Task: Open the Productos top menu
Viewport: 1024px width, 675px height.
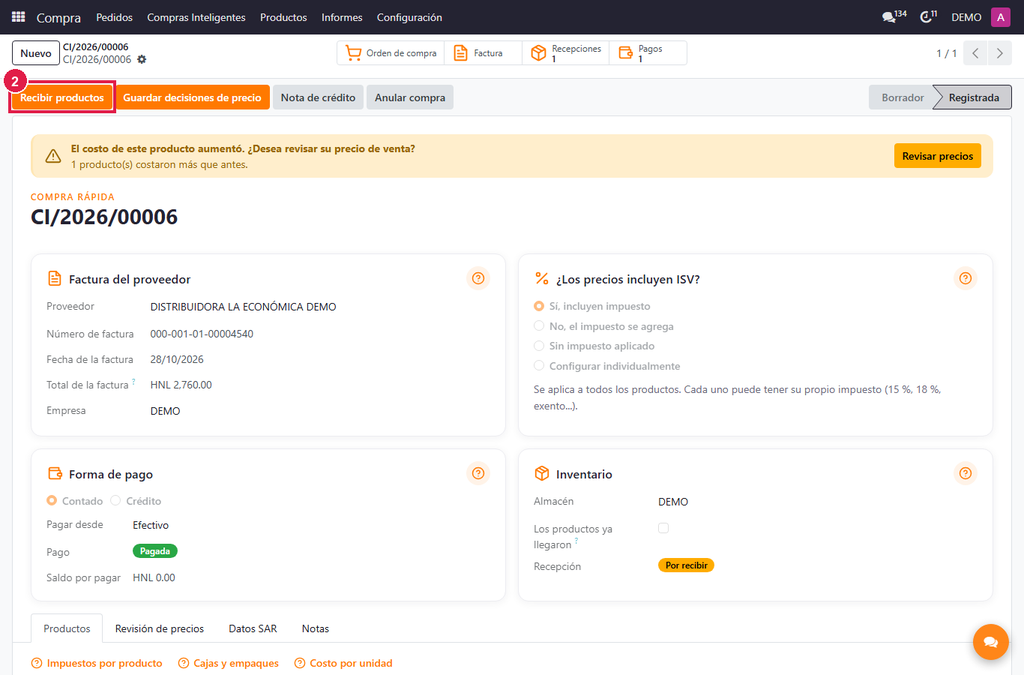Action: point(283,18)
